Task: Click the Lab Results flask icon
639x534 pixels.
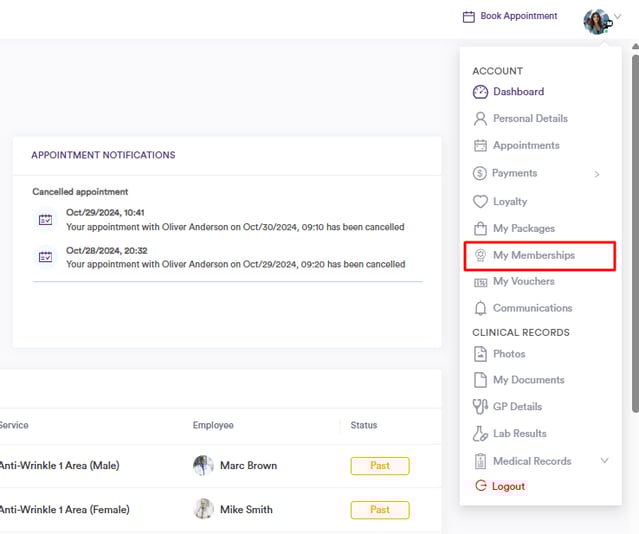Action: pyautogui.click(x=480, y=434)
